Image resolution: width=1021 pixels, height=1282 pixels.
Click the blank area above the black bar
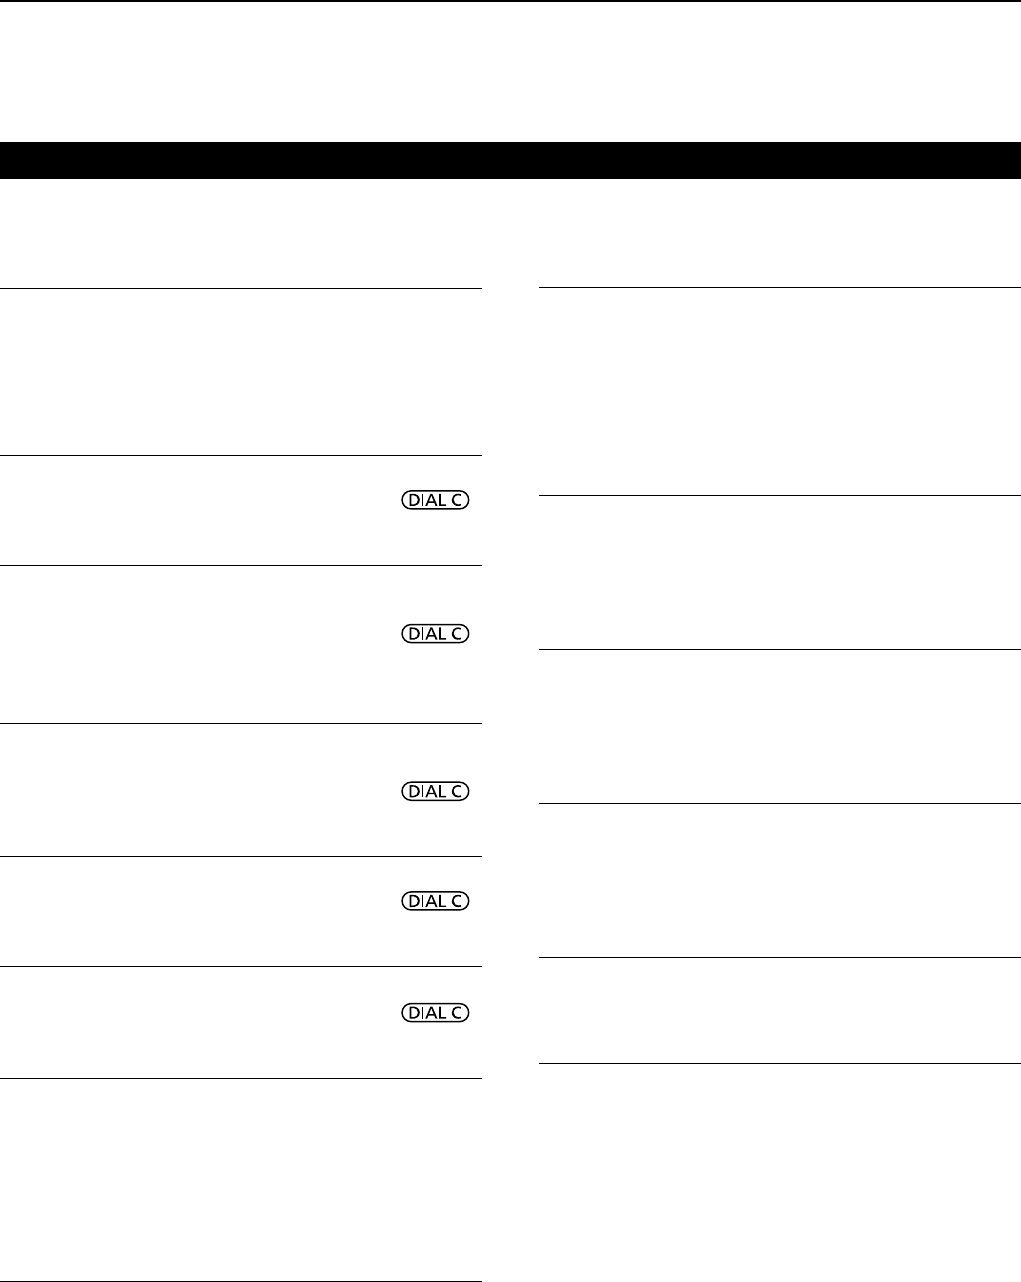[x=510, y=70]
